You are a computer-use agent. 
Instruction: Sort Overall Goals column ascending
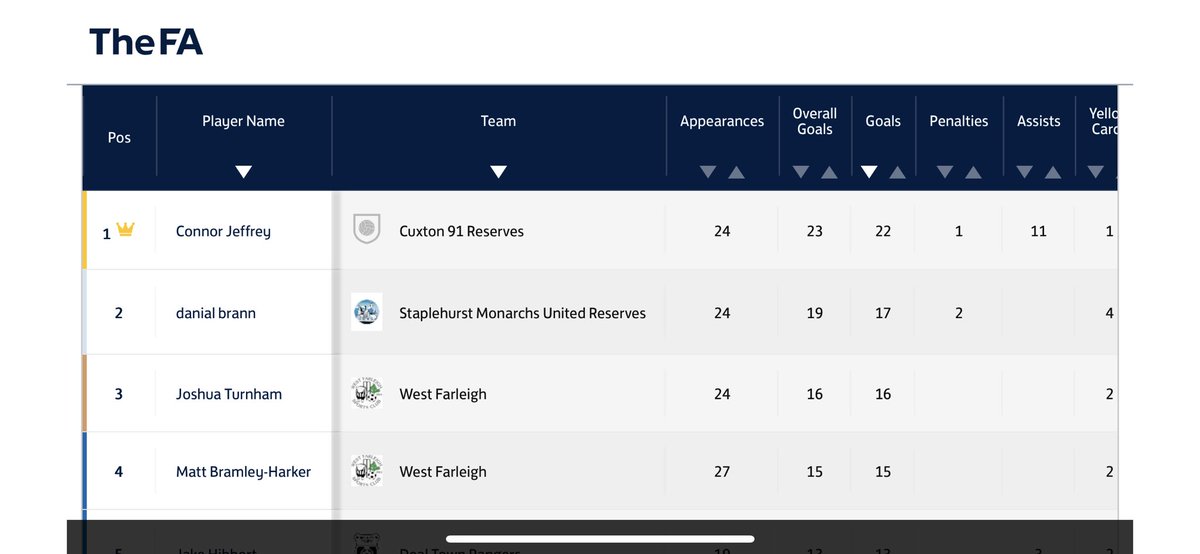click(829, 172)
